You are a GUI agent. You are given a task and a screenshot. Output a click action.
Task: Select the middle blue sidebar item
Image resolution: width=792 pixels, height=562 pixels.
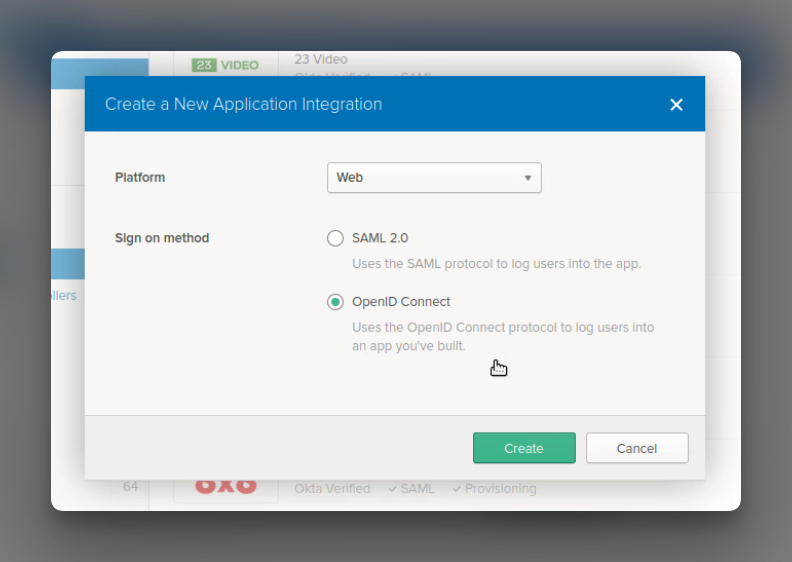click(68, 264)
